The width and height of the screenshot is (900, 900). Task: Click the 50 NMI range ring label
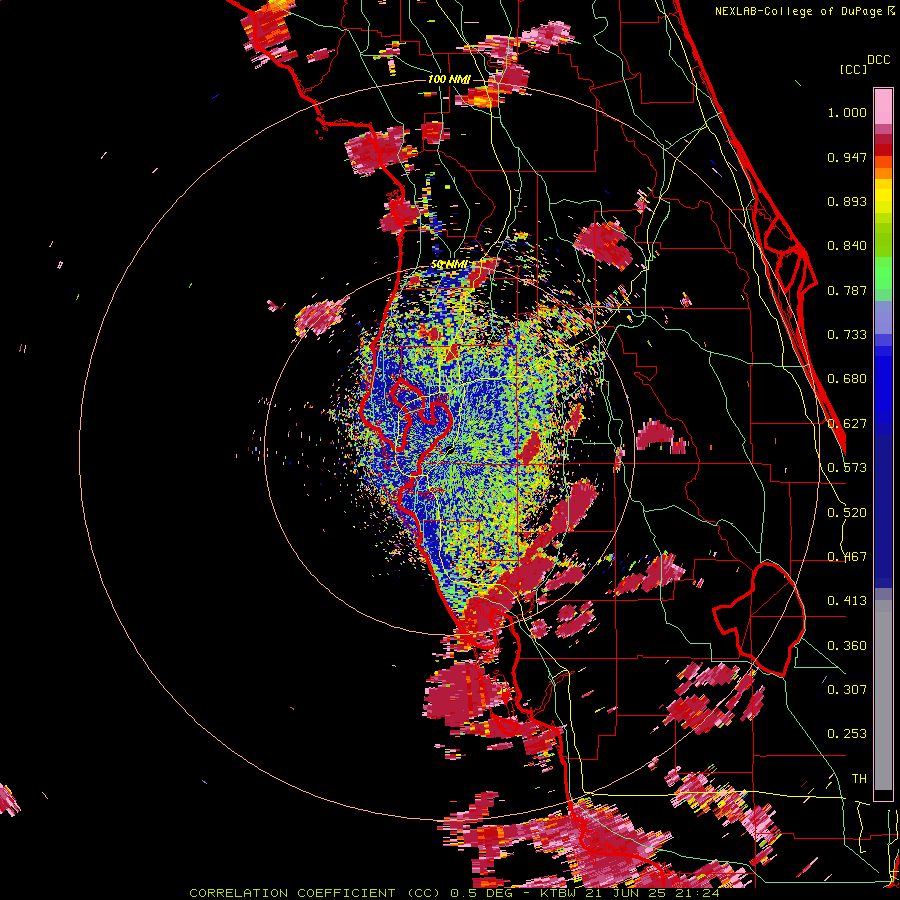[449, 265]
